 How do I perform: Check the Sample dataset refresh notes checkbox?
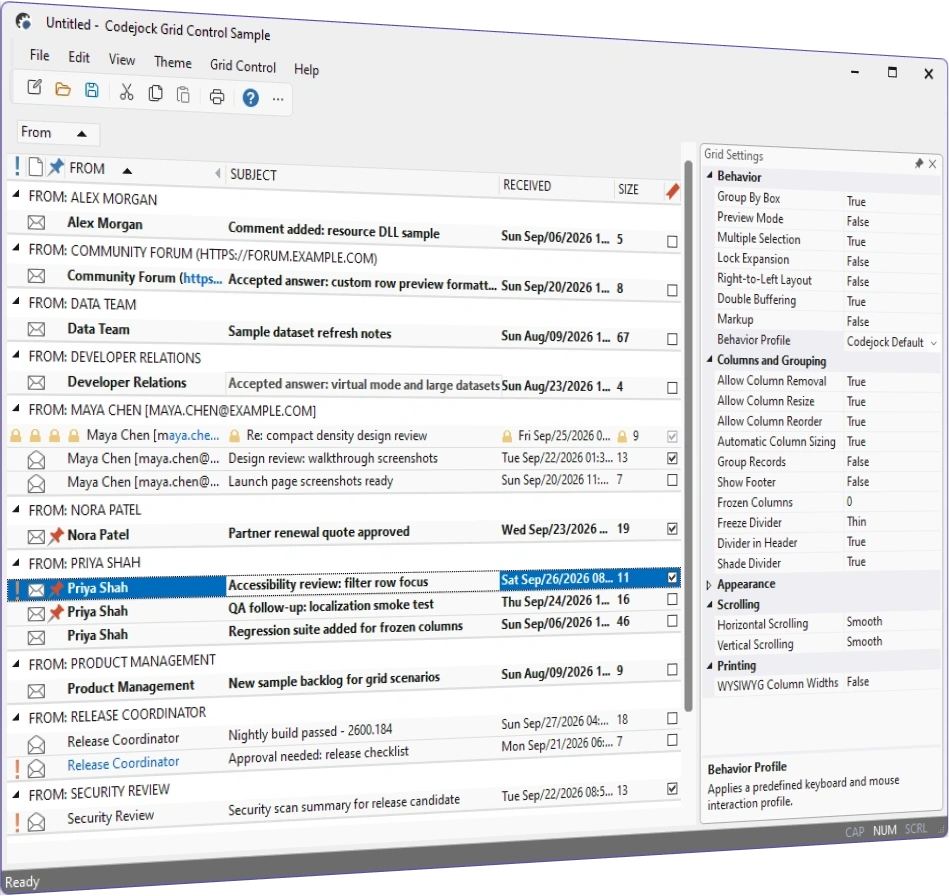(672, 339)
